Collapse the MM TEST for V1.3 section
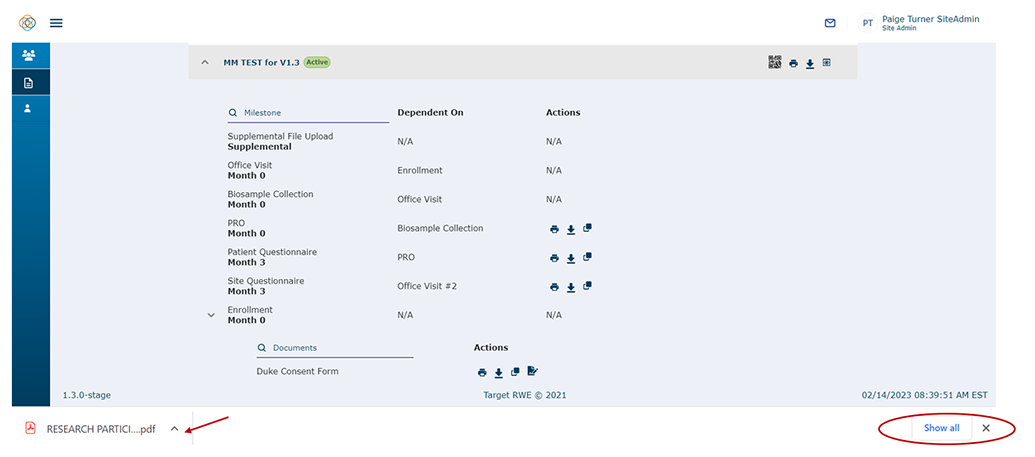Viewport: 1035px width, 457px height. point(205,62)
